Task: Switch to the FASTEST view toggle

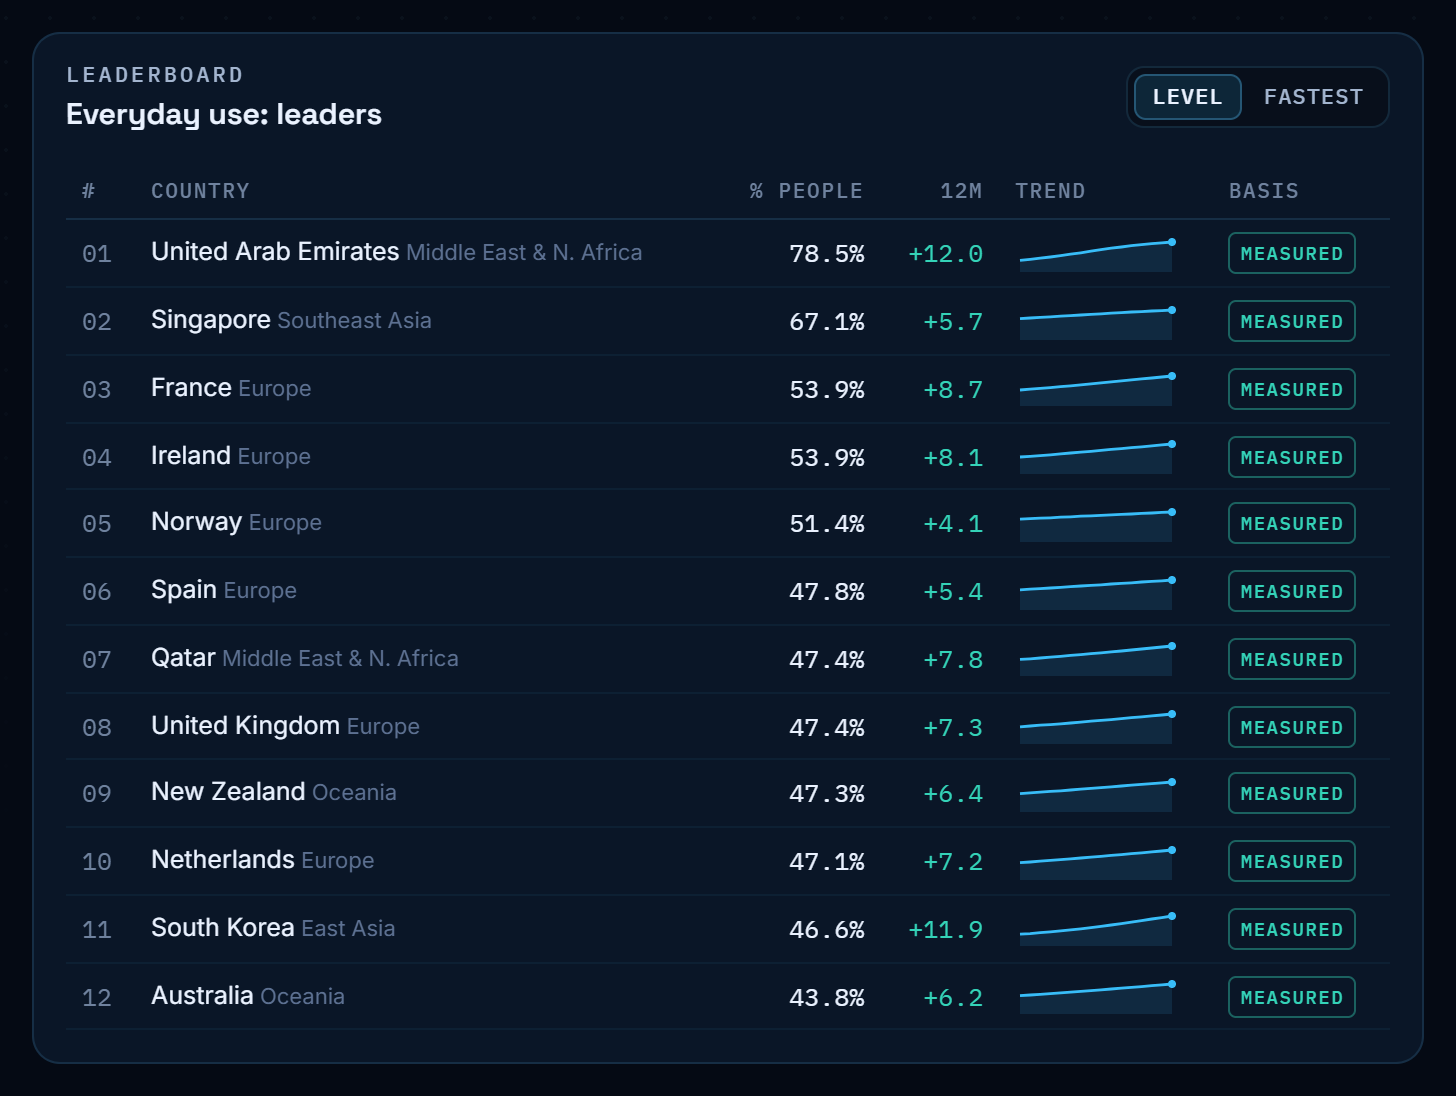Action: point(1313,97)
